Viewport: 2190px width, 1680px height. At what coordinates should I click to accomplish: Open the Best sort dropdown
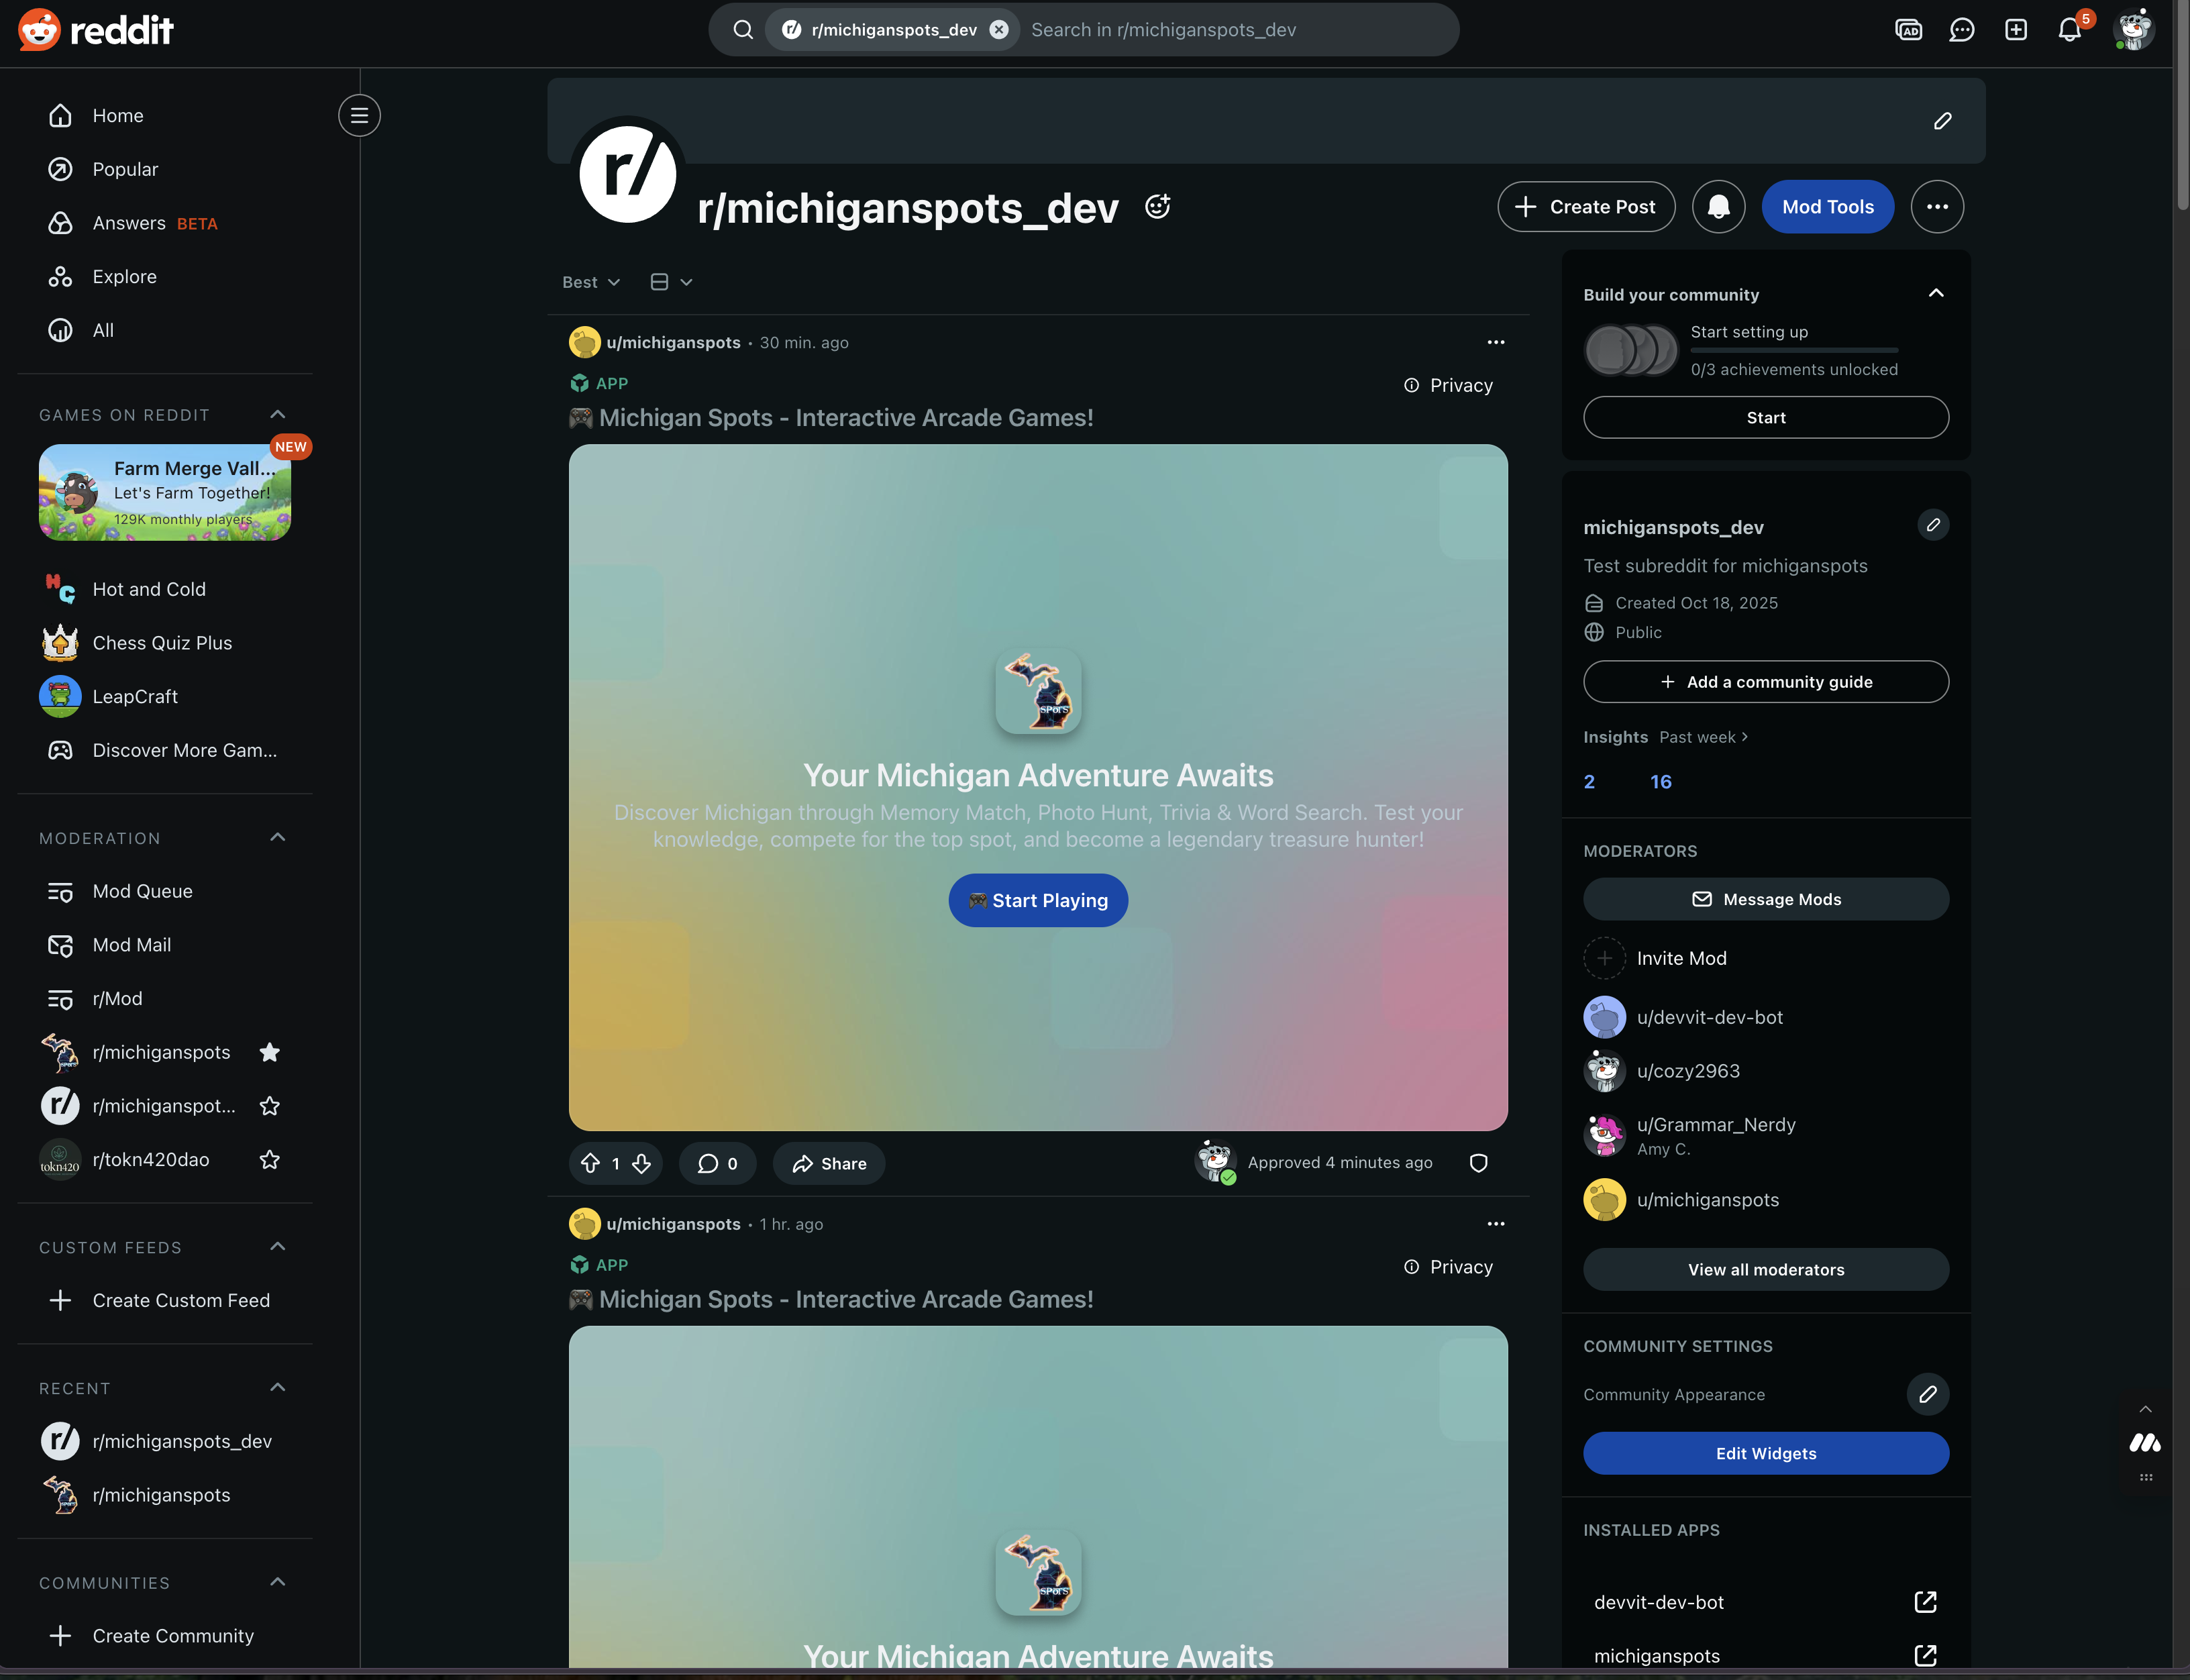click(x=591, y=282)
